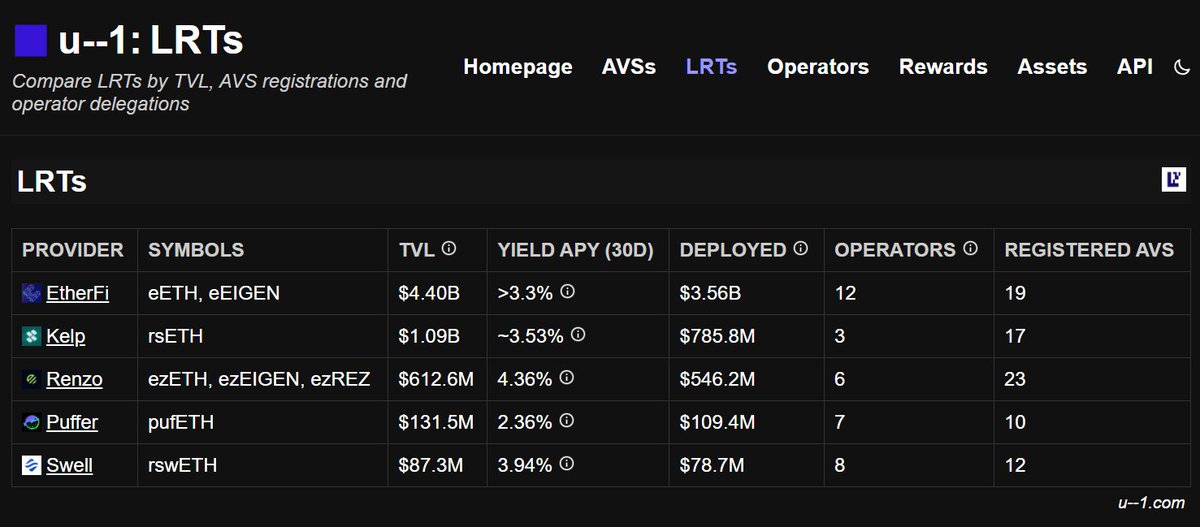Click the >3.3% yield value

tap(524, 293)
